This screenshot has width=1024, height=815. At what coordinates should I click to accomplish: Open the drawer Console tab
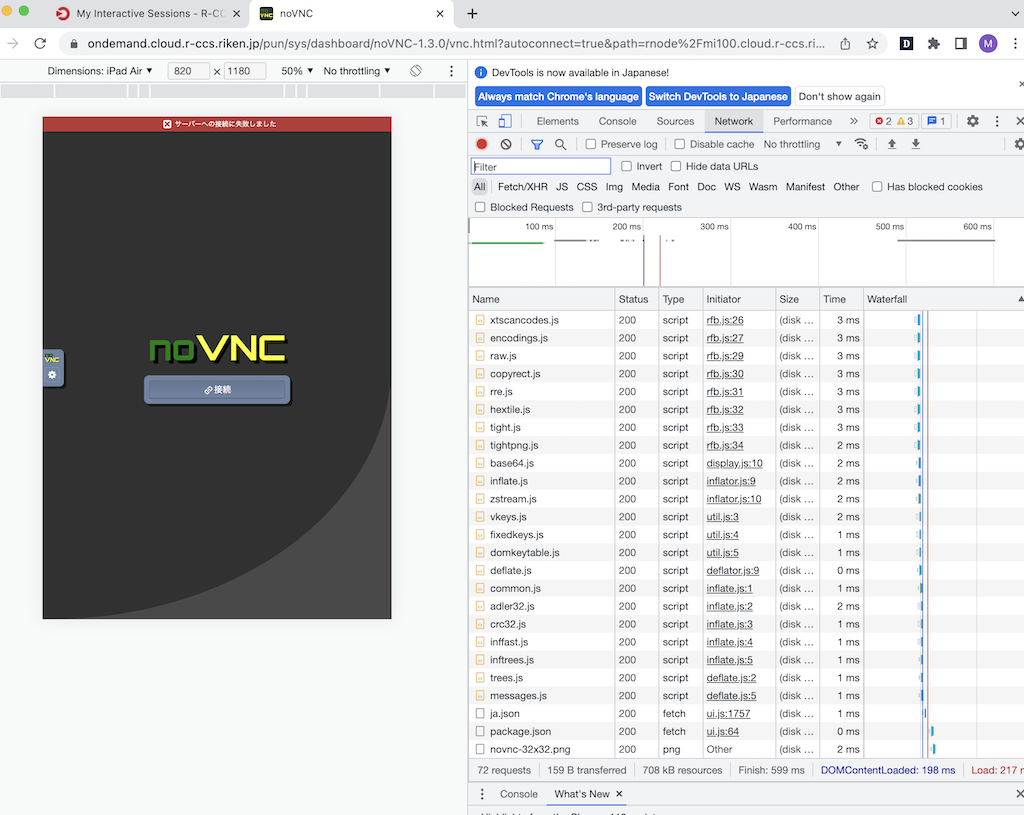point(519,794)
